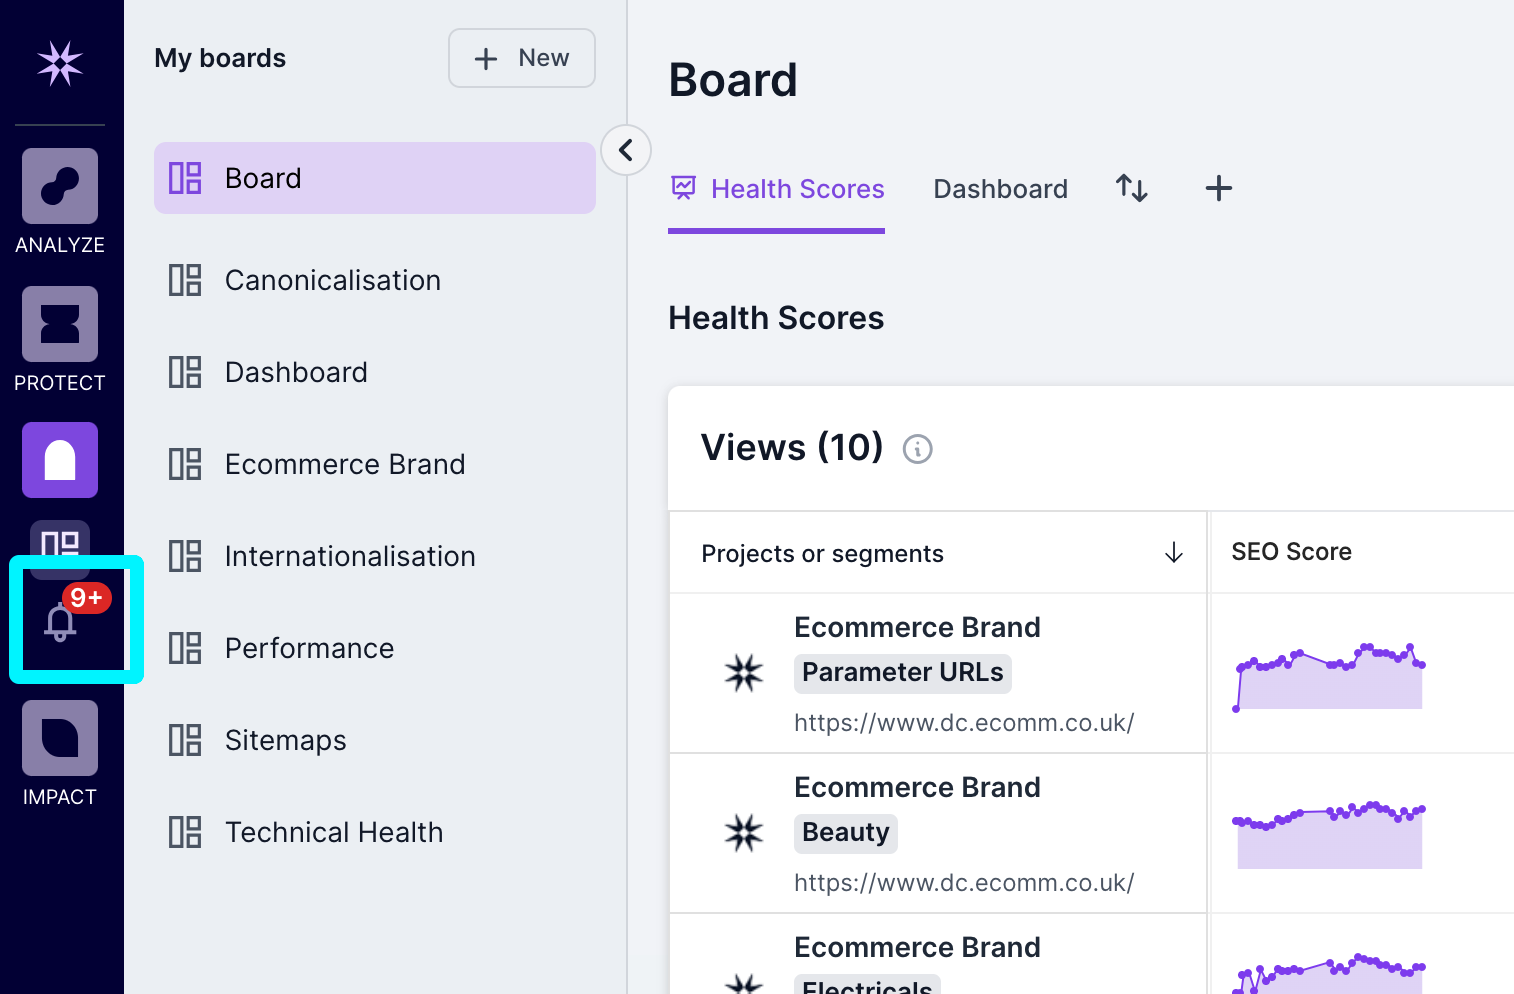The width and height of the screenshot is (1514, 994).
Task: Reorder tabs using the up-down arrows icon
Action: pyautogui.click(x=1131, y=188)
